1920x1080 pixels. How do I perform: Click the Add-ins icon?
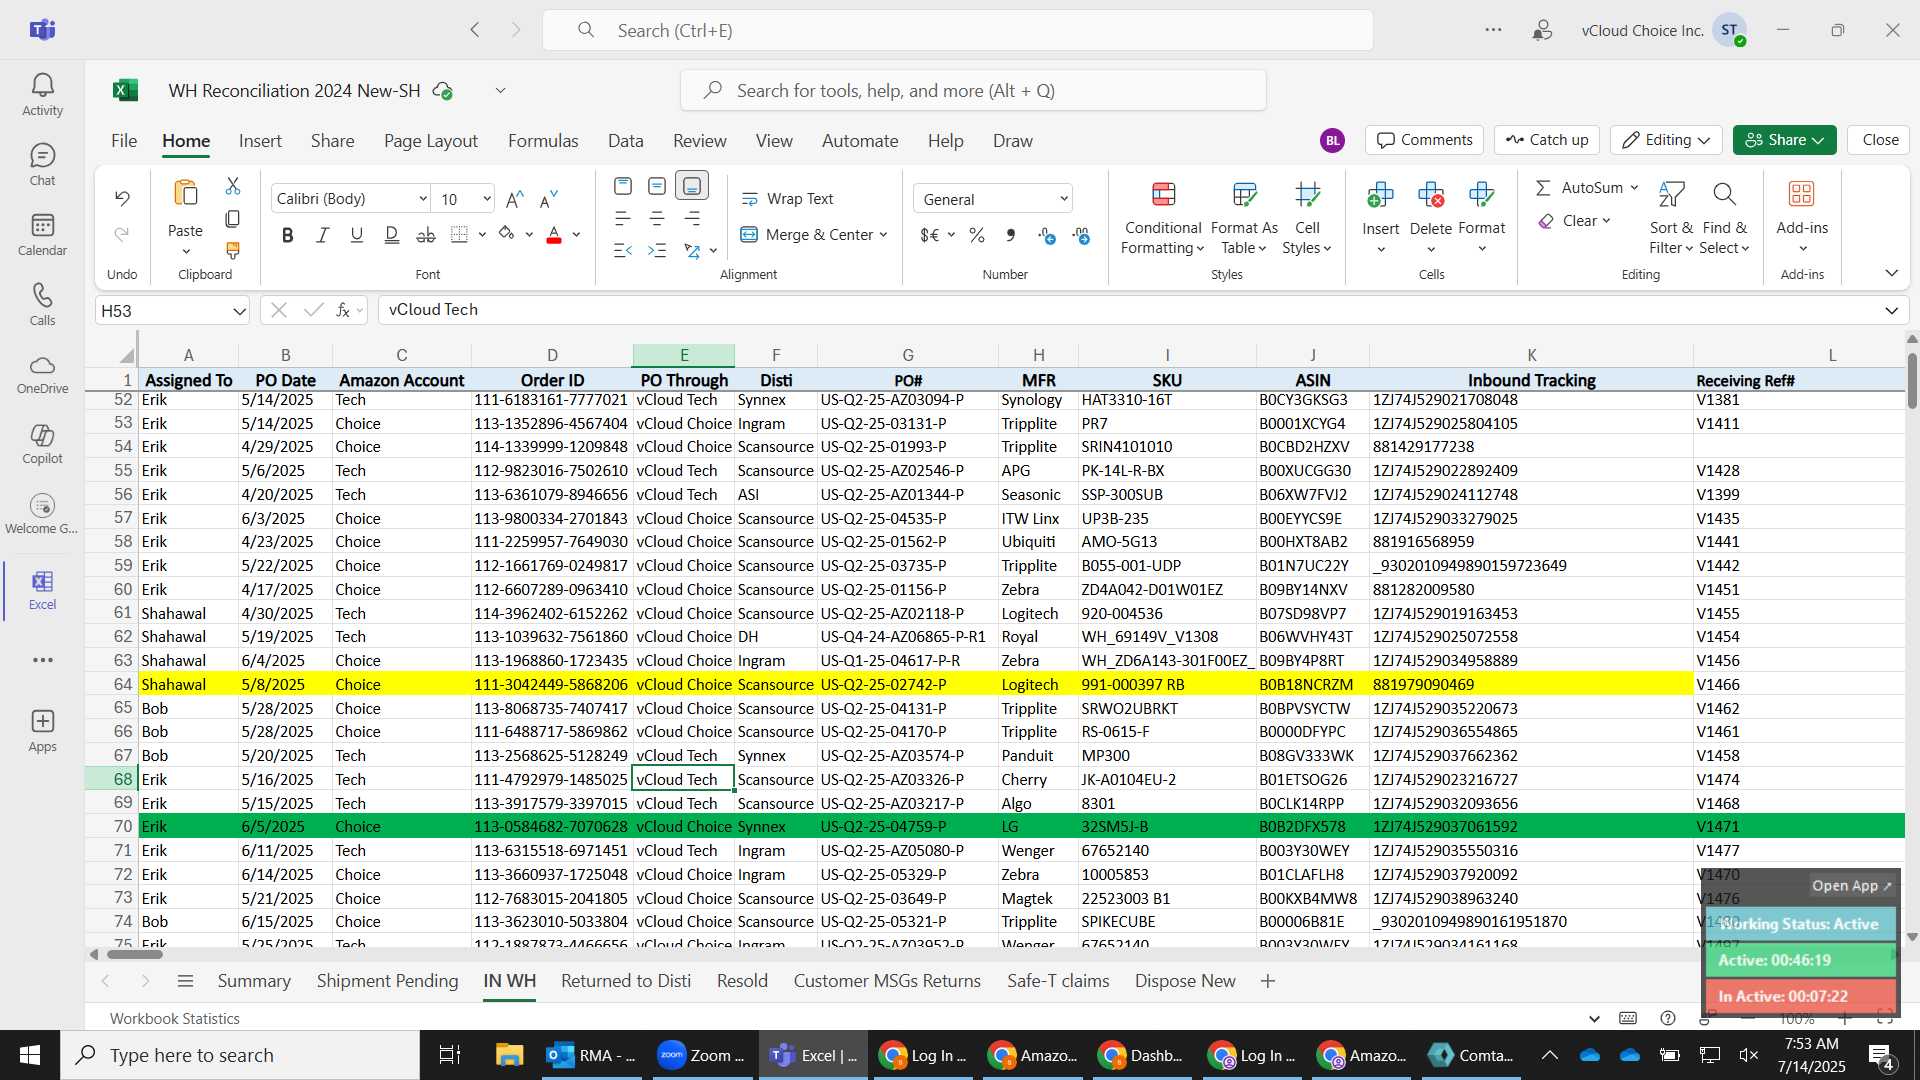[x=1802, y=194]
